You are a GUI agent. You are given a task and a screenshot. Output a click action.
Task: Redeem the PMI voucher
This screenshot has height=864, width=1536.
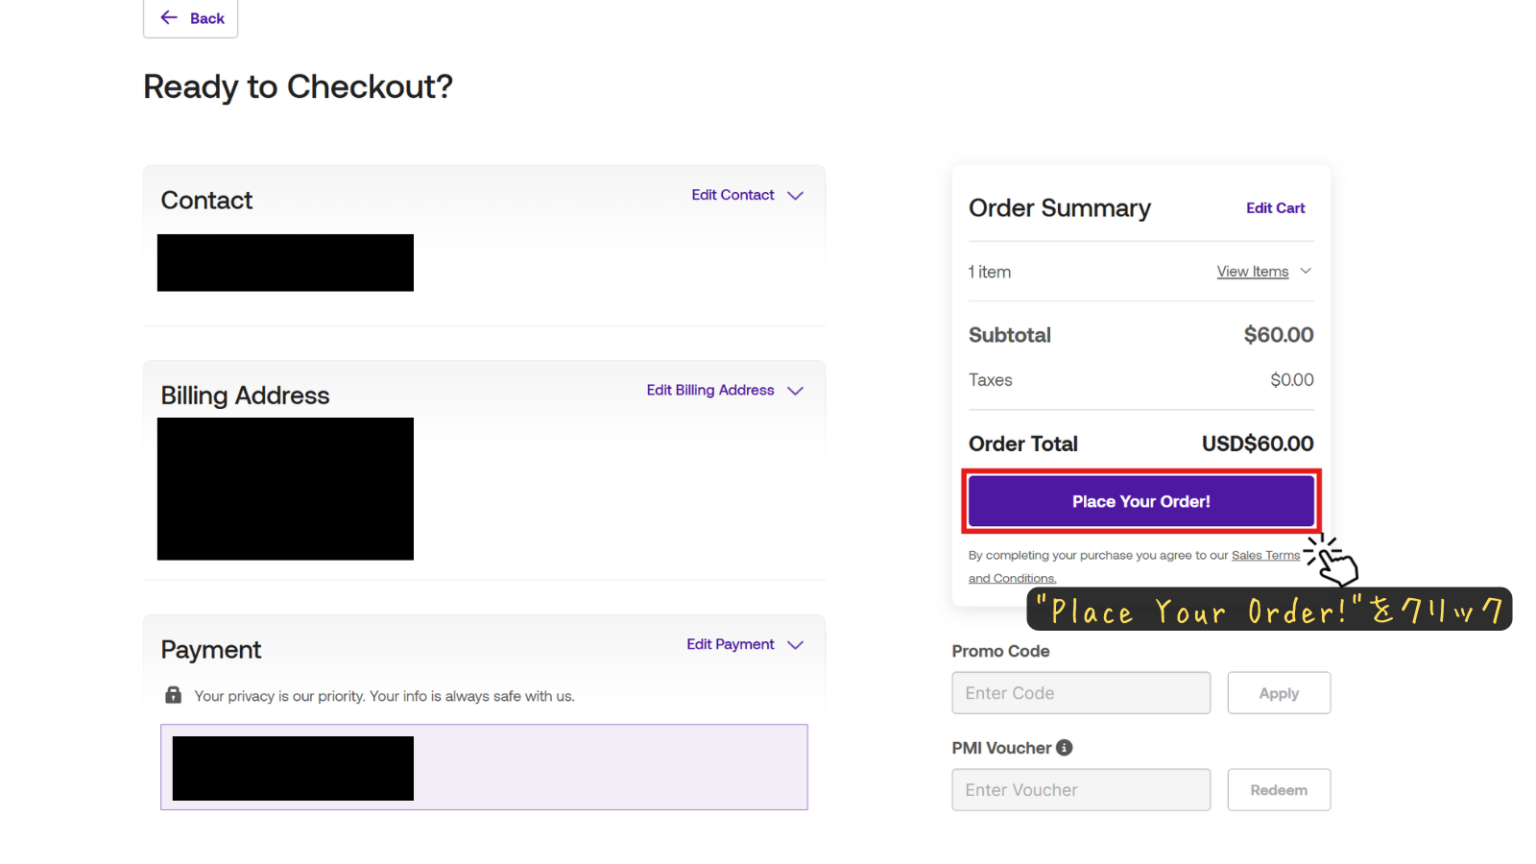[x=1278, y=790]
